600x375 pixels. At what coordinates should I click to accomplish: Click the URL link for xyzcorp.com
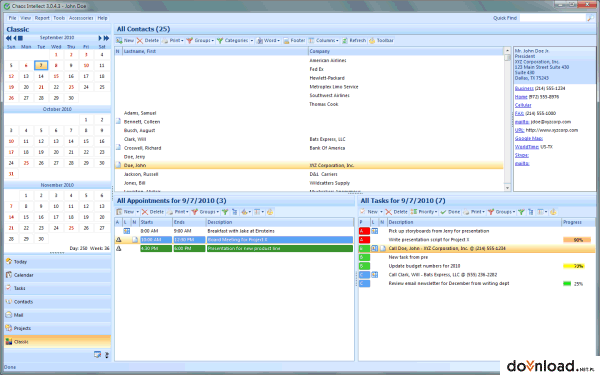tap(519, 130)
